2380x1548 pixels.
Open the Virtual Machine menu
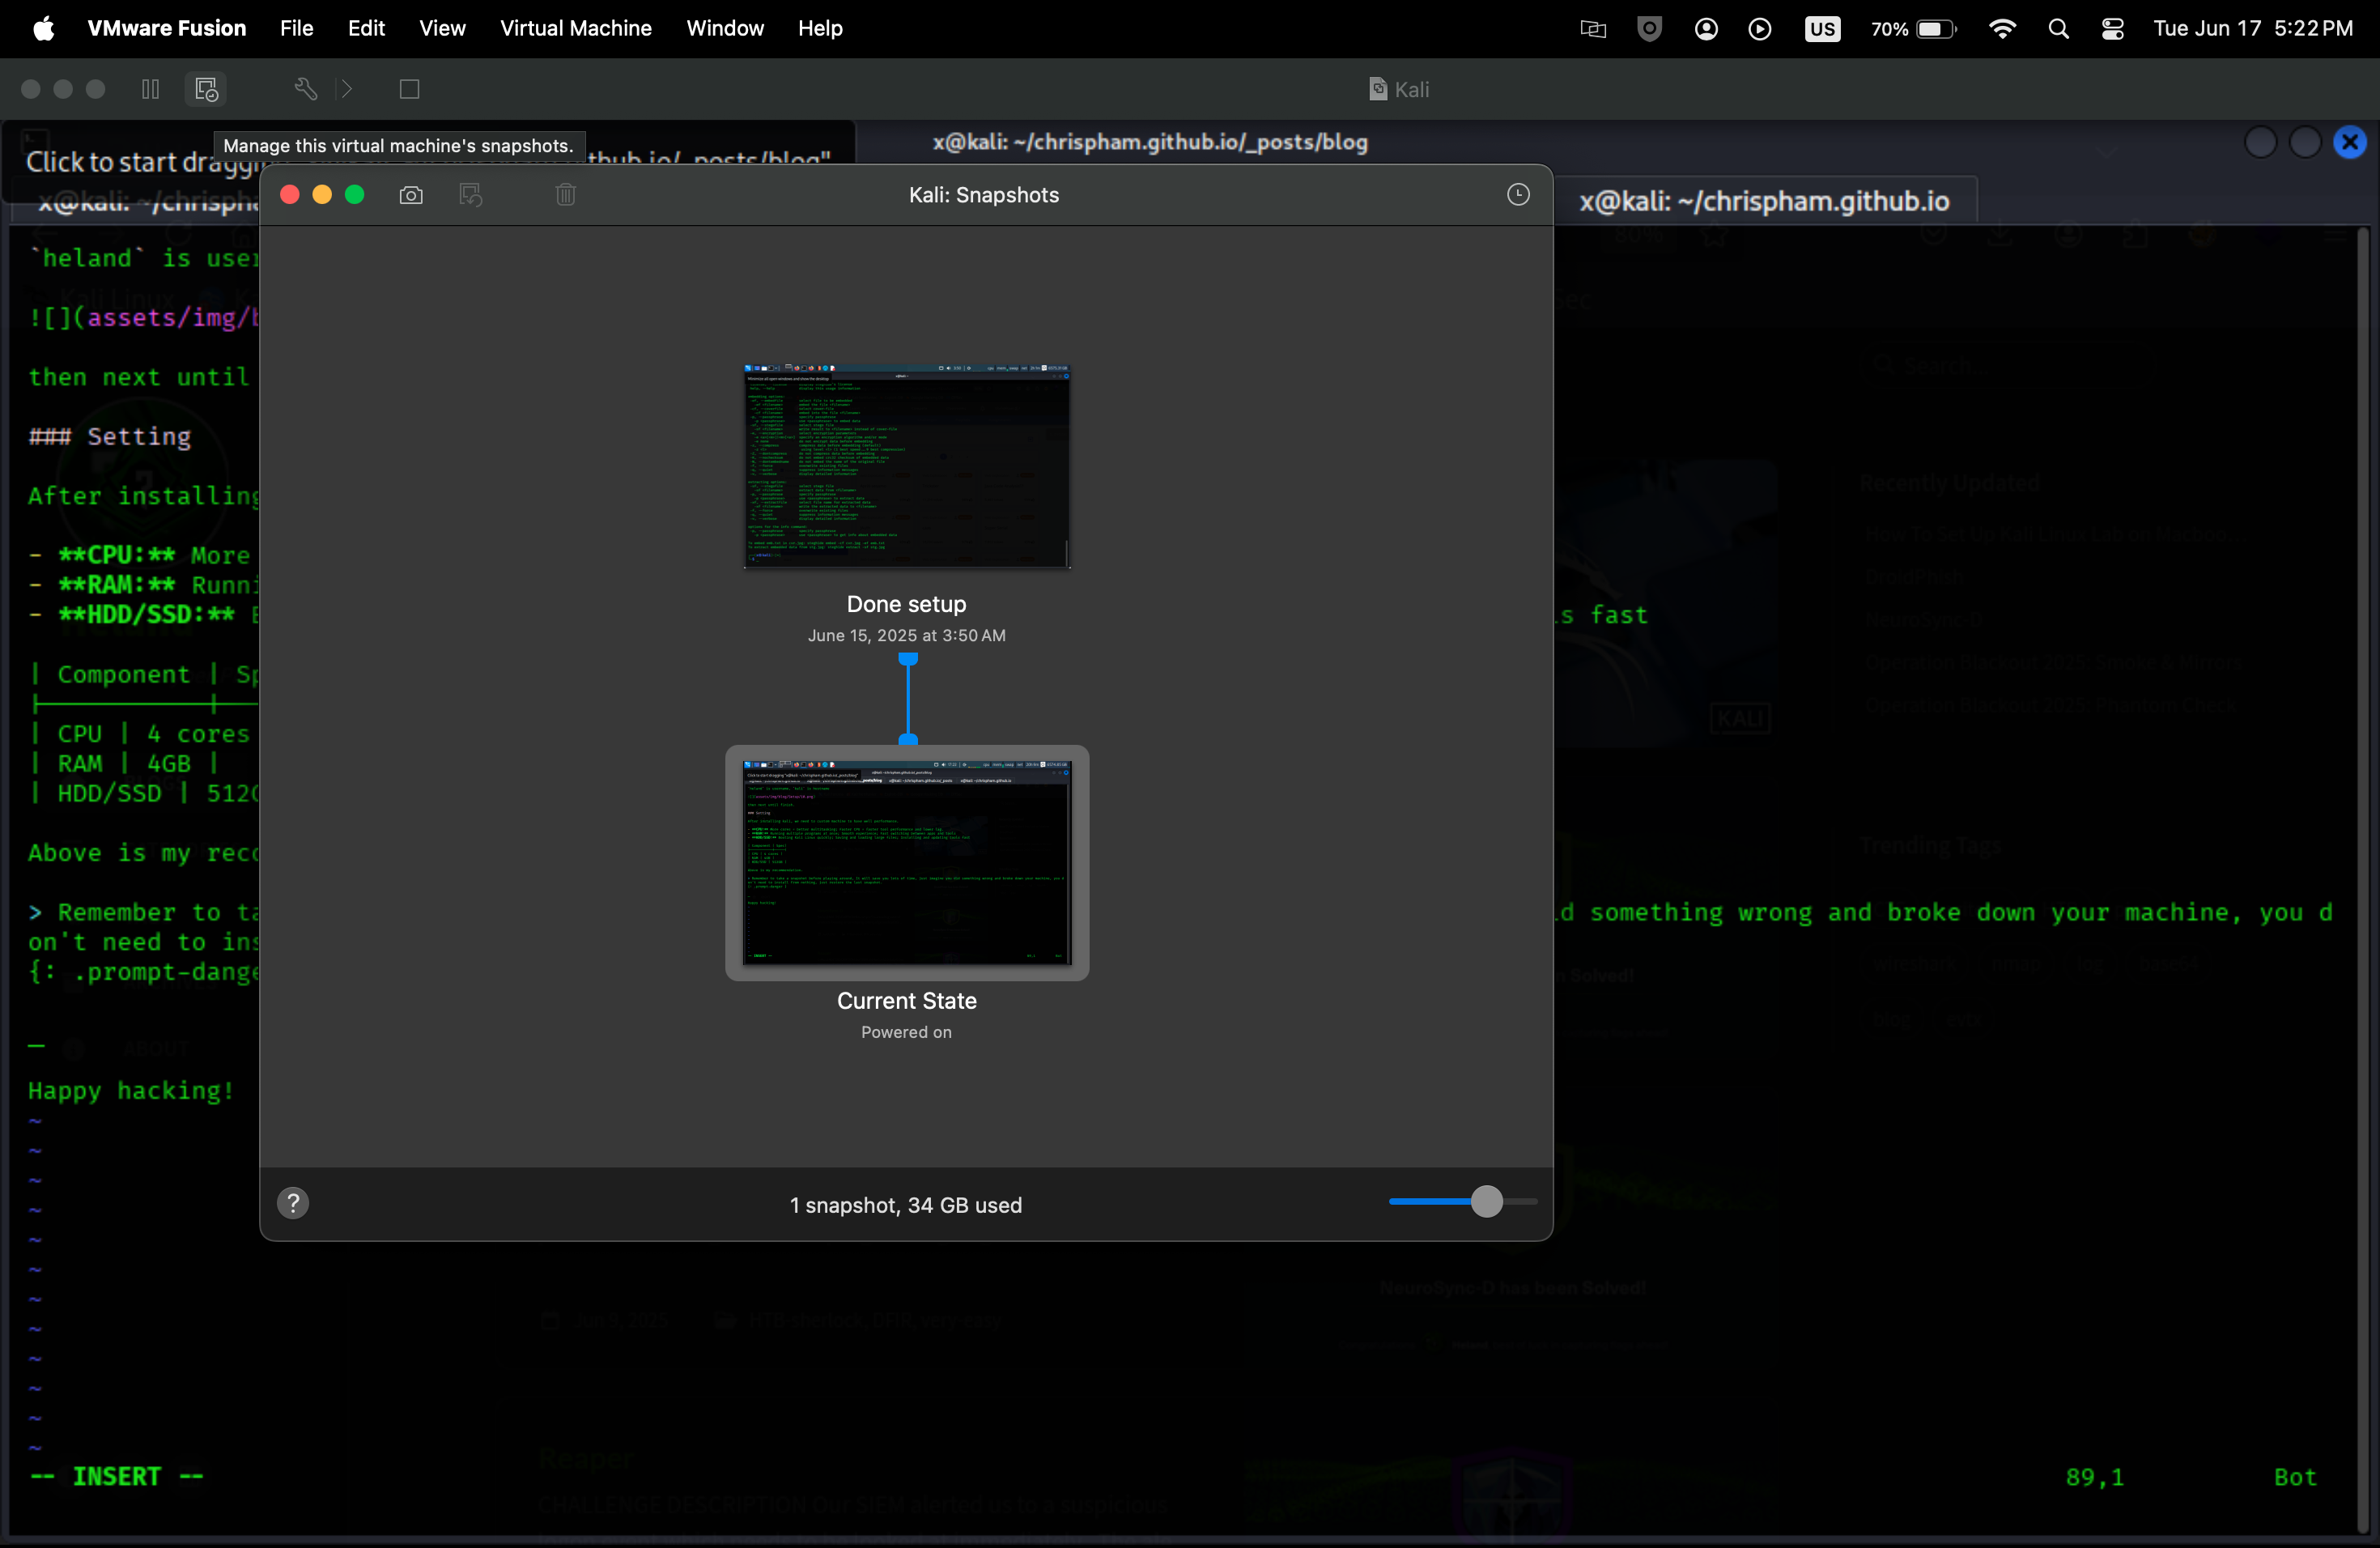(x=576, y=28)
